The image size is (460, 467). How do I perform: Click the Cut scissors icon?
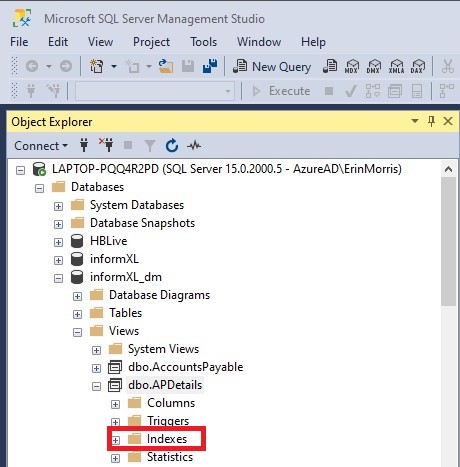pyautogui.click(x=448, y=66)
